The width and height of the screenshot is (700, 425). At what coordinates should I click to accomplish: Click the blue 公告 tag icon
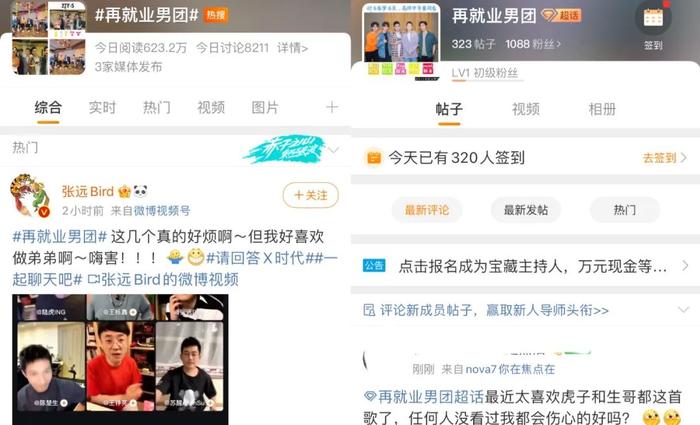(x=374, y=266)
